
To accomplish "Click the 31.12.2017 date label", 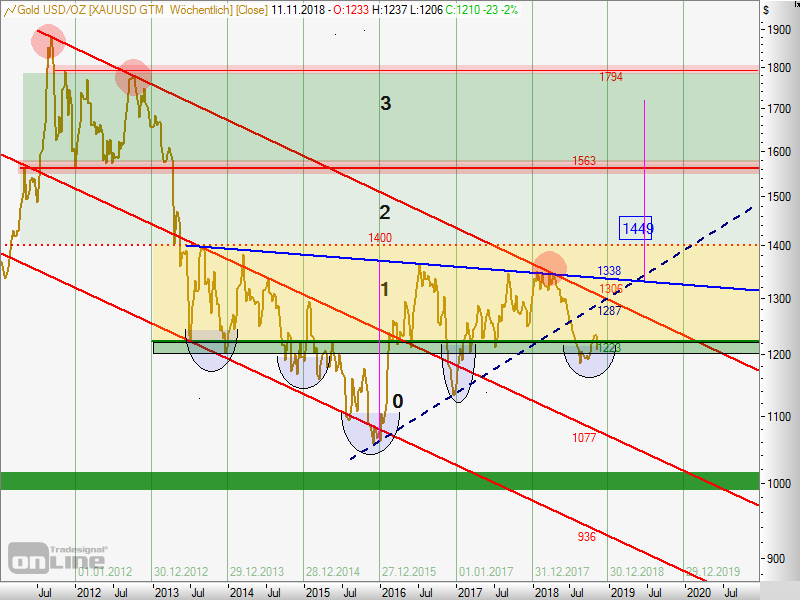I will point(562,571).
